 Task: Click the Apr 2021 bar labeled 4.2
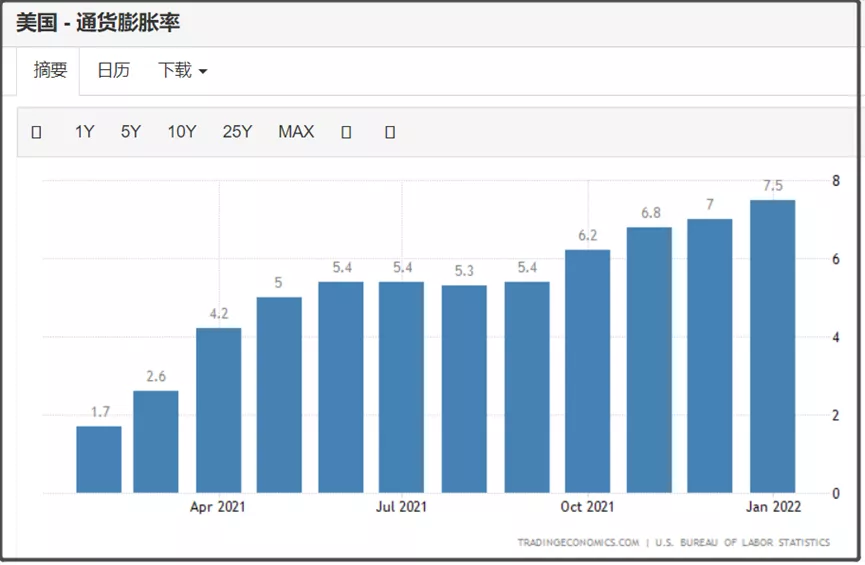pos(218,411)
